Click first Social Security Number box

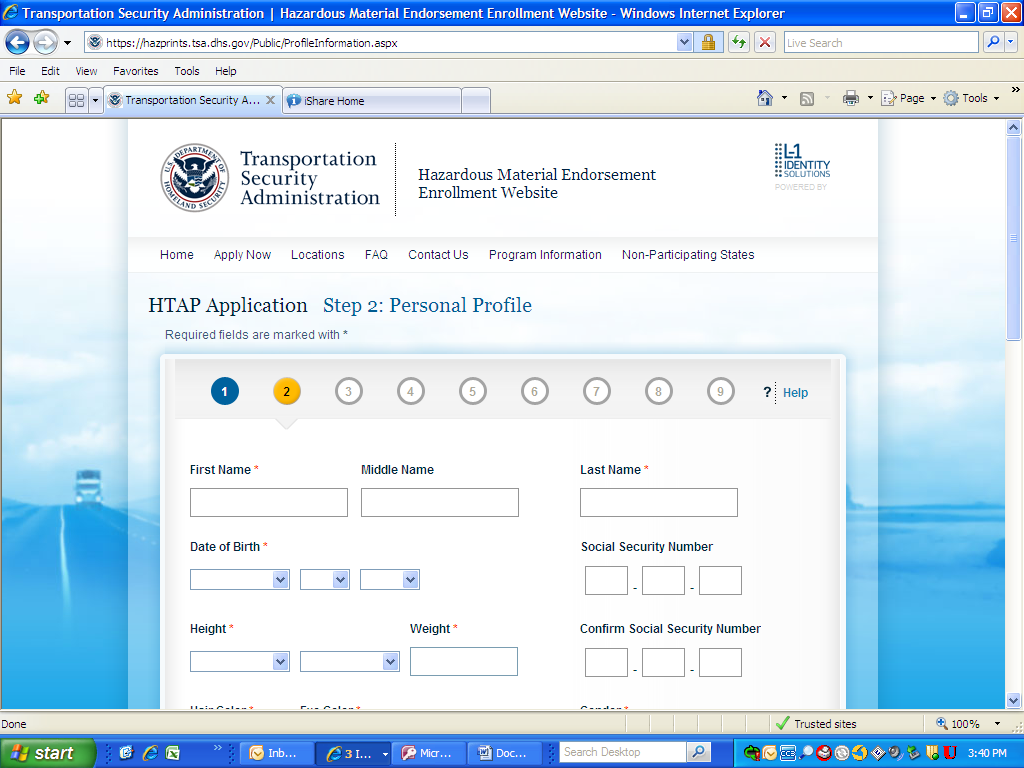607,581
